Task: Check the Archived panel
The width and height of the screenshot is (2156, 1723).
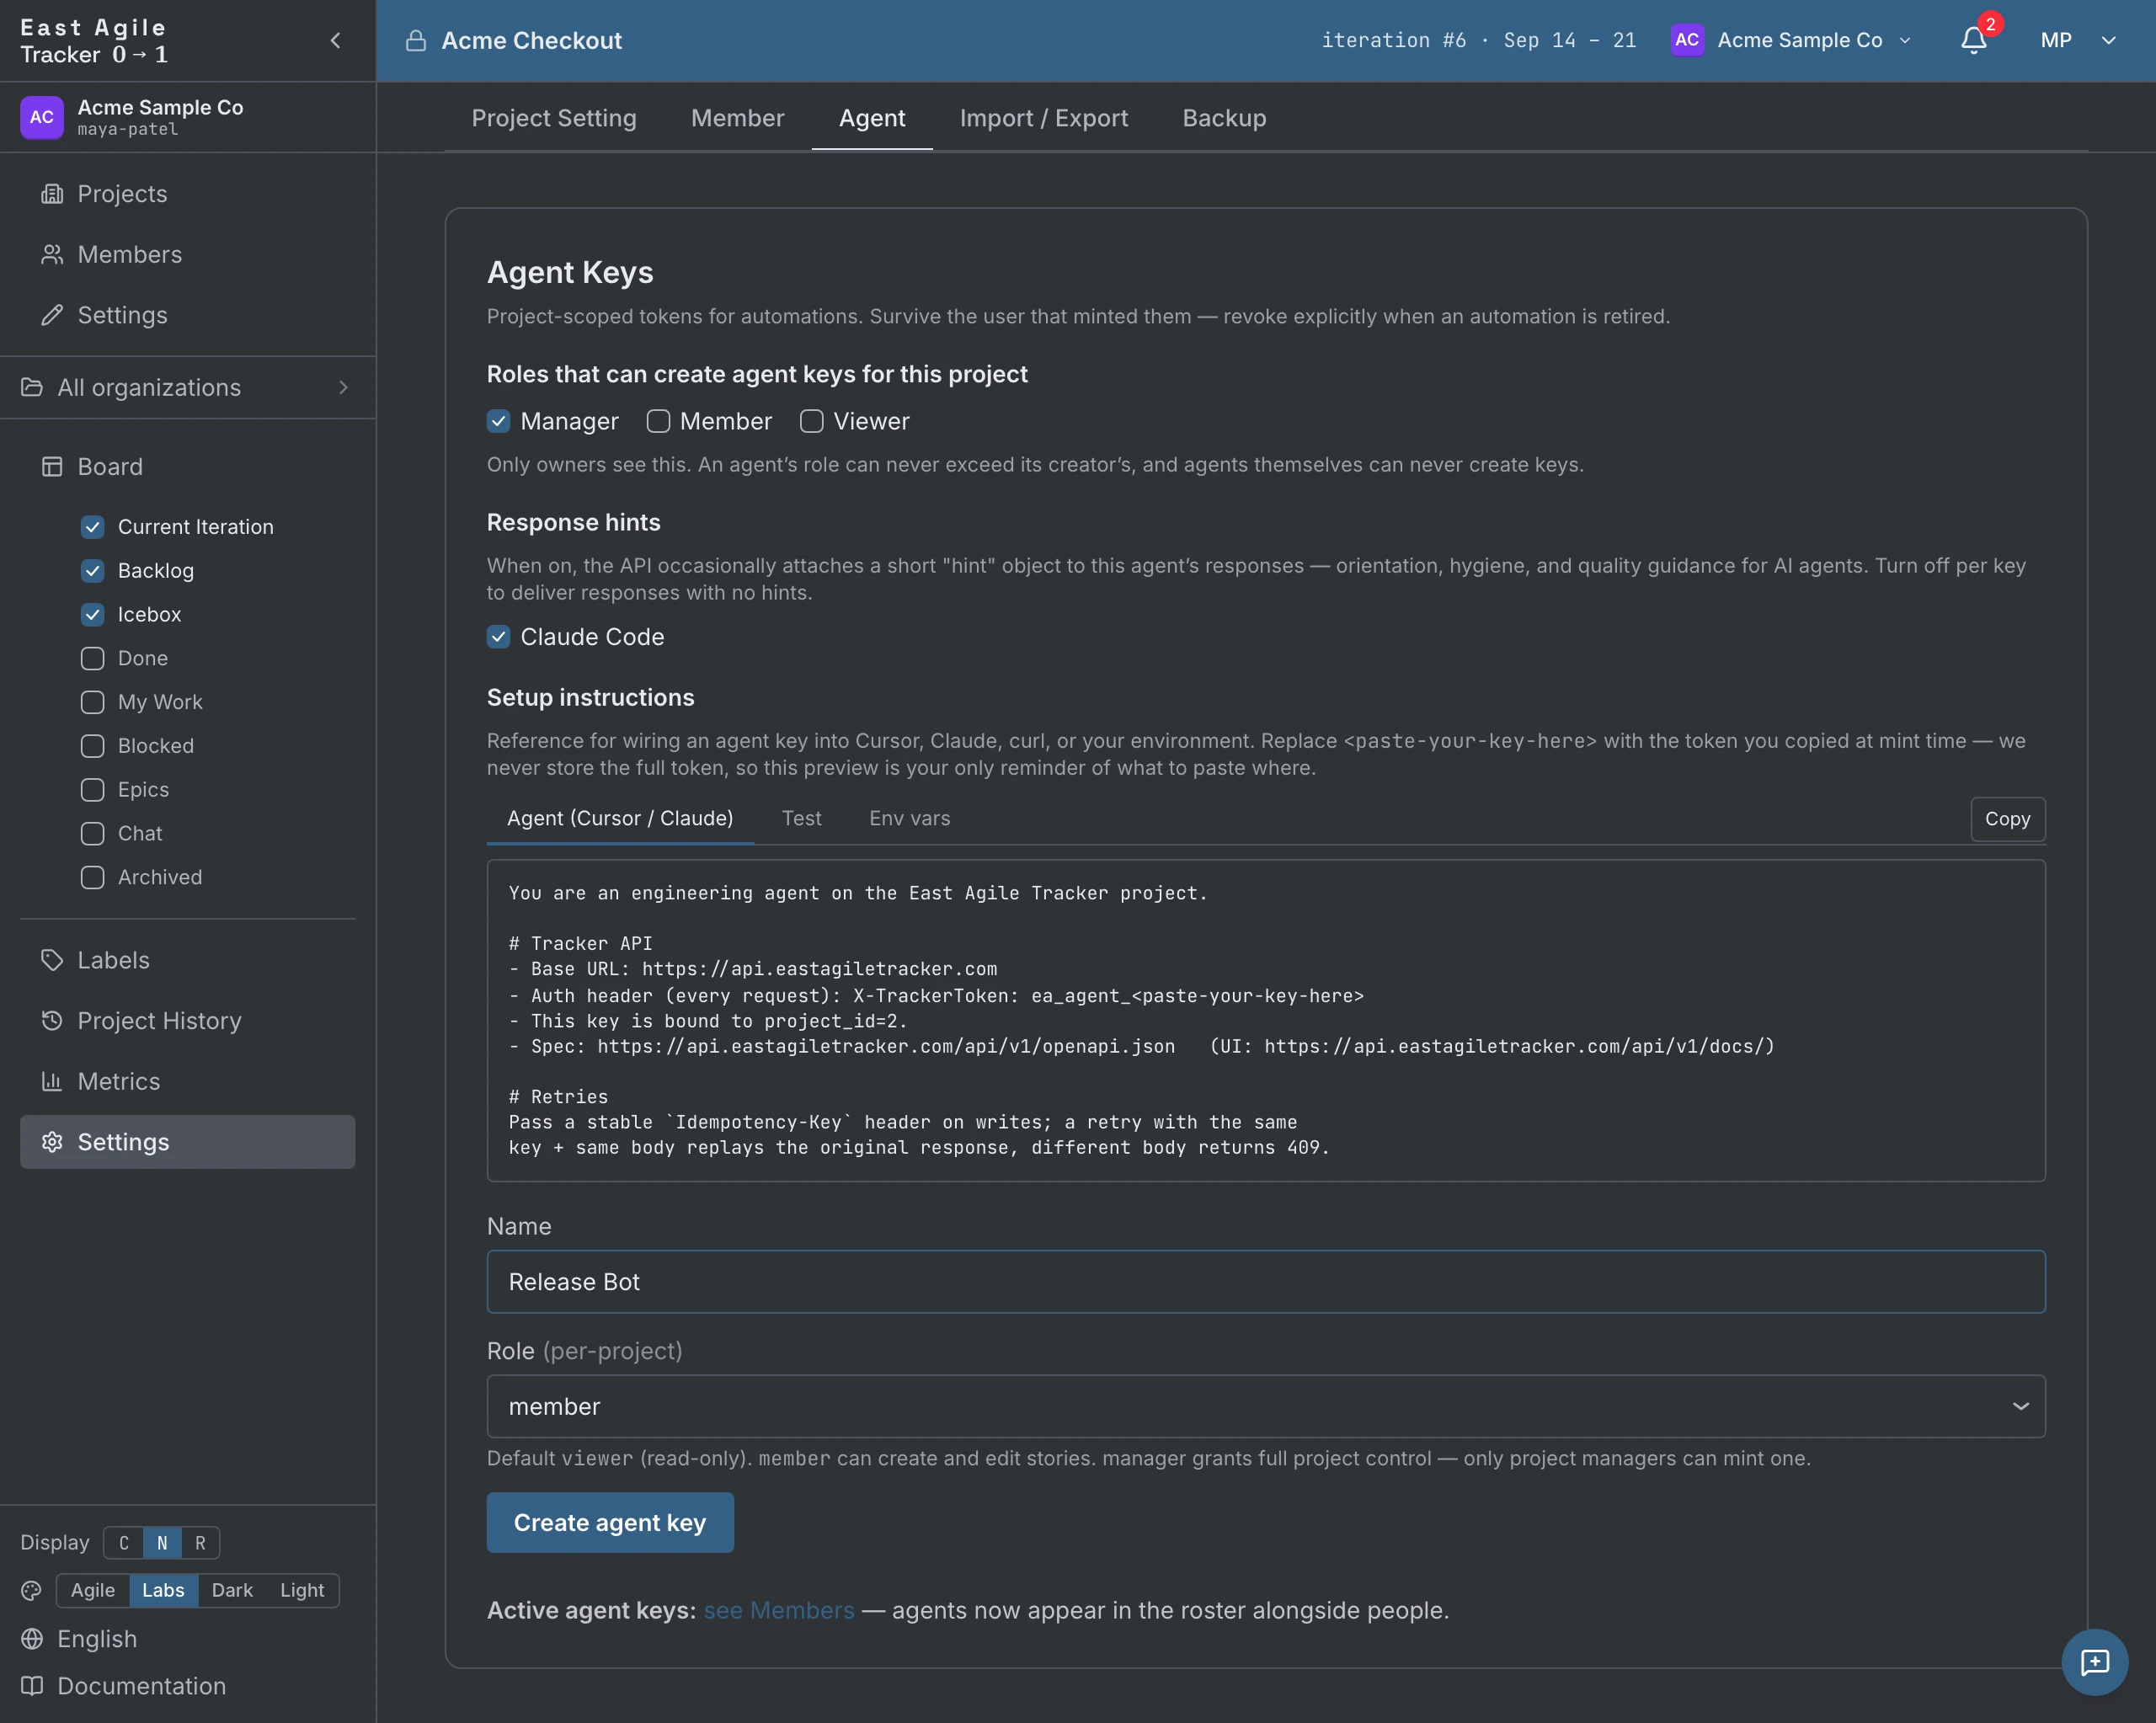Action: pos(92,877)
